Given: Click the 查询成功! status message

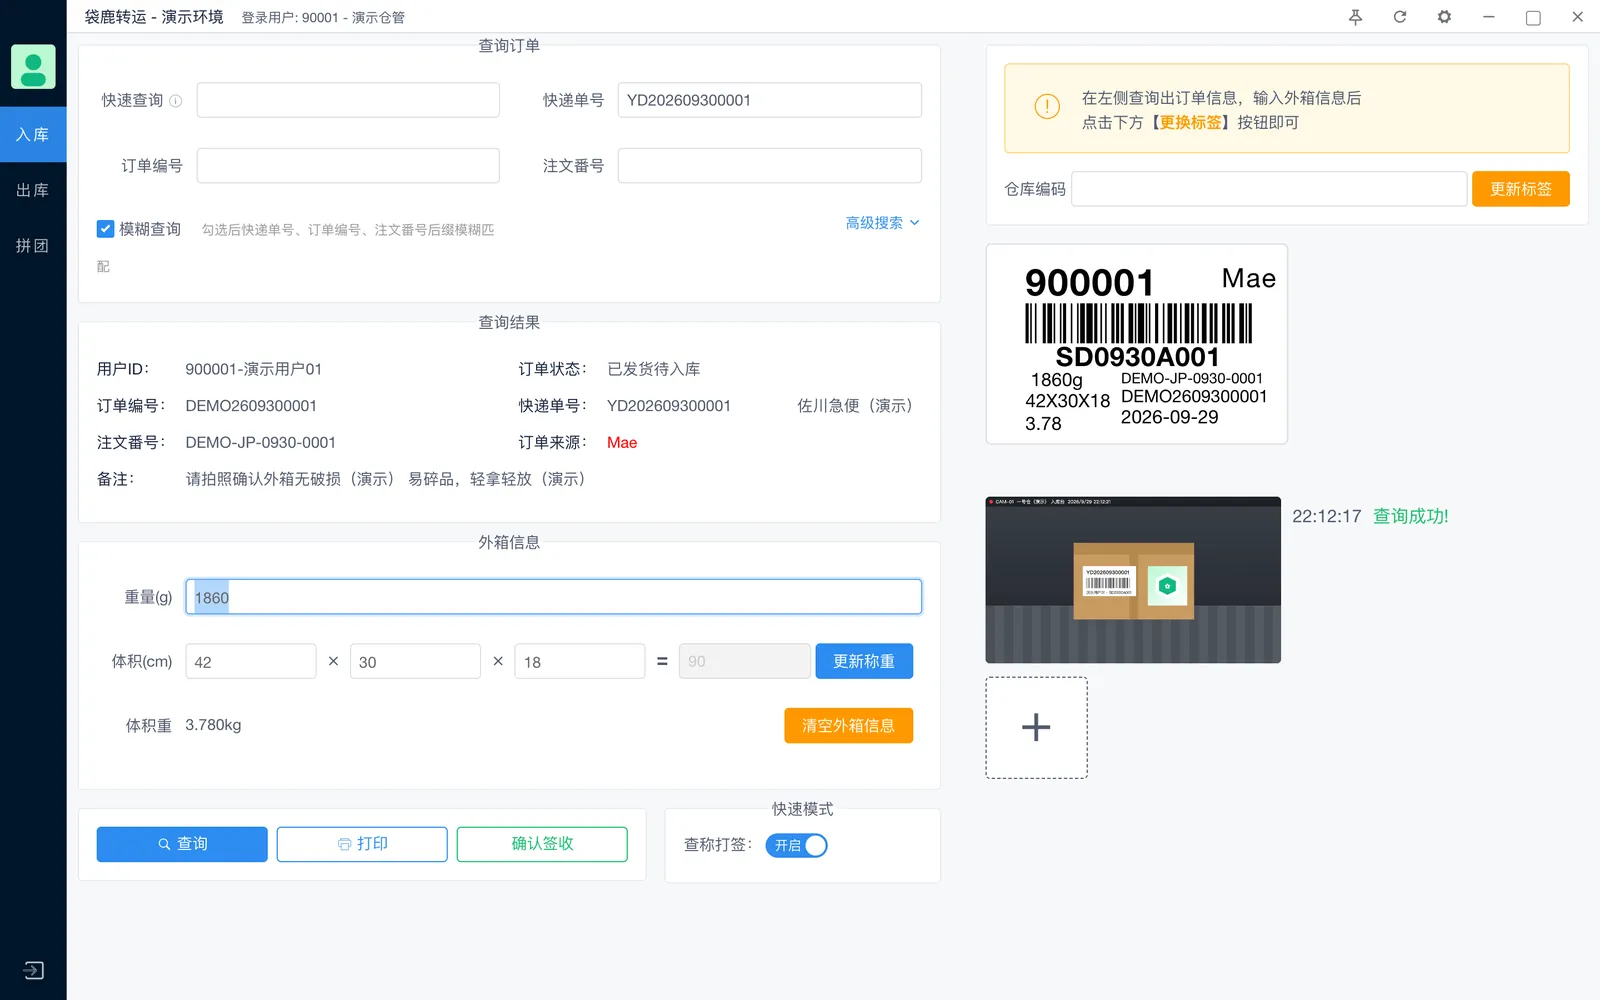Looking at the screenshot, I should click(x=1410, y=516).
